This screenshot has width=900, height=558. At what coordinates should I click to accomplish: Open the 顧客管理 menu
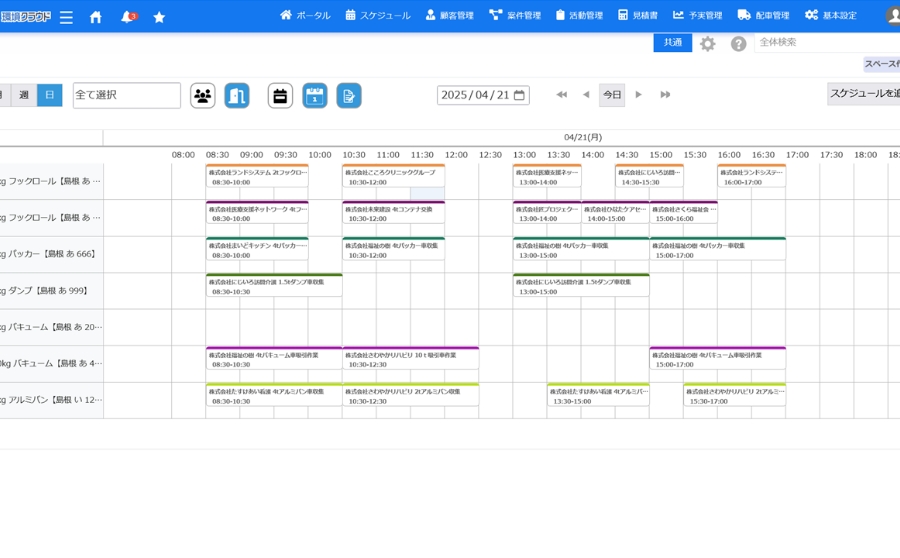(x=449, y=16)
